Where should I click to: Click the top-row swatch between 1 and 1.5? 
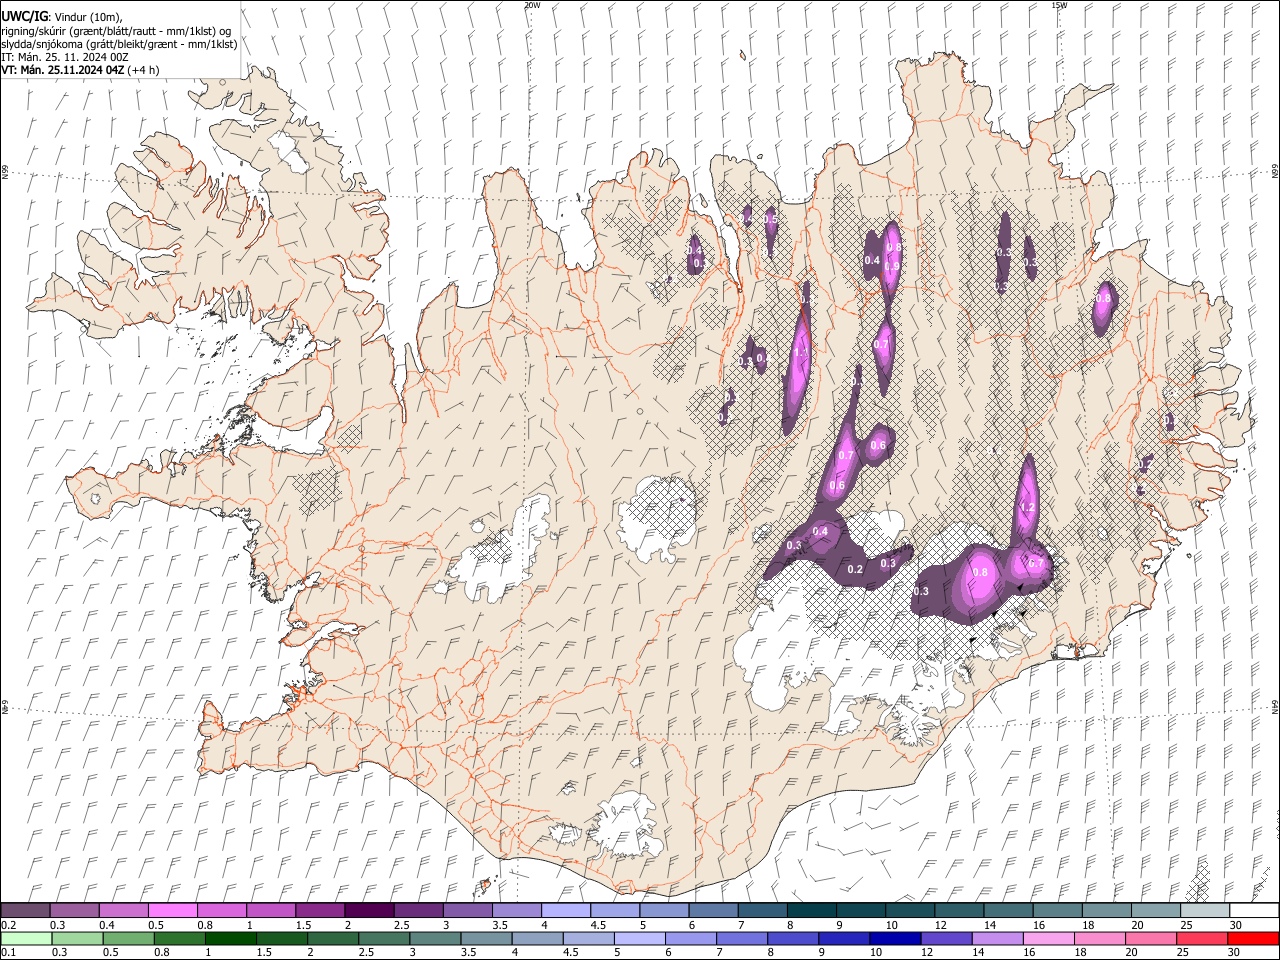click(271, 910)
